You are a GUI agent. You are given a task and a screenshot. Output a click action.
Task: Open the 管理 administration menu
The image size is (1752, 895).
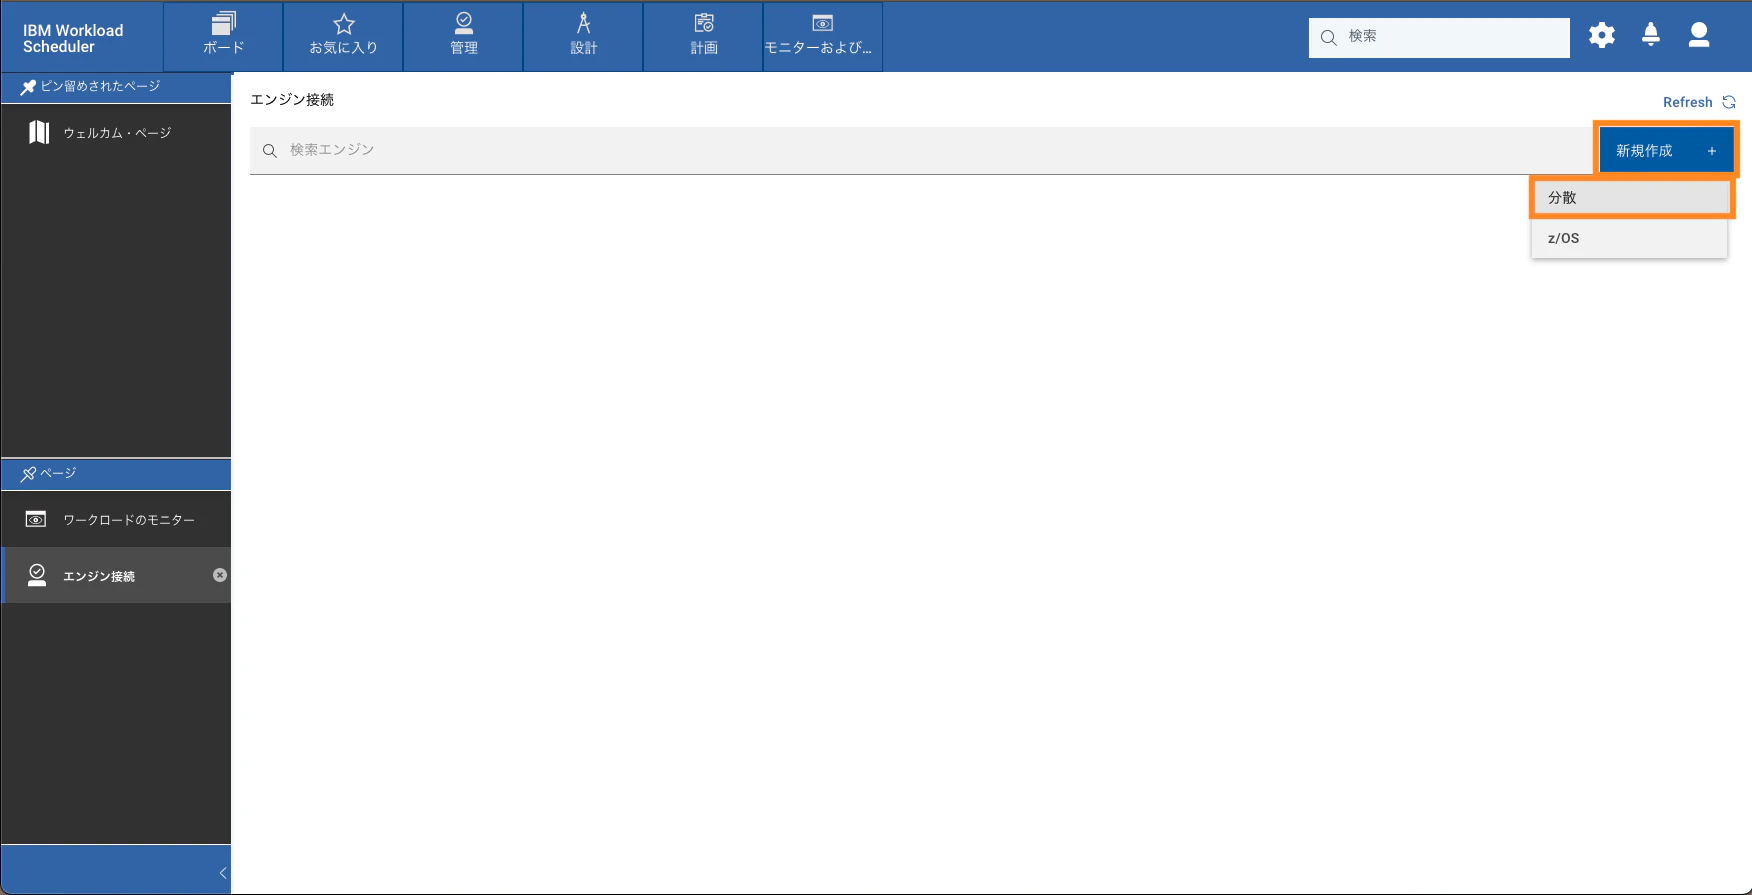pyautogui.click(x=463, y=36)
